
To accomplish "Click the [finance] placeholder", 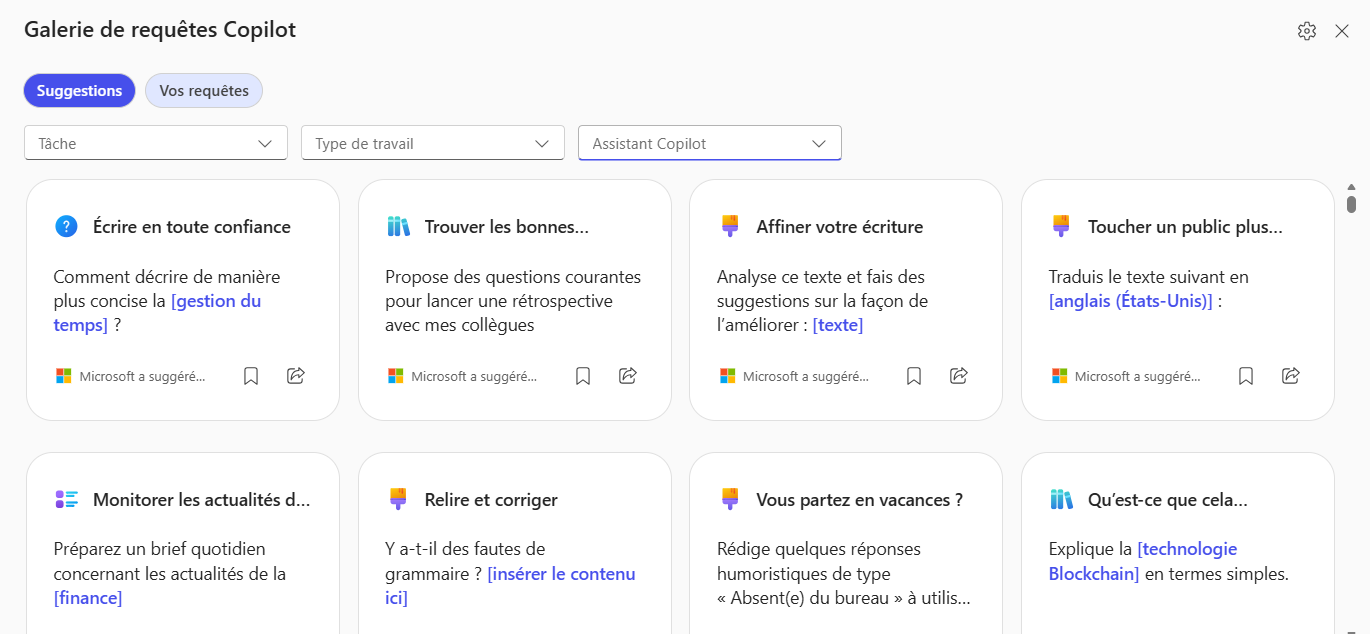I will [x=88, y=598].
